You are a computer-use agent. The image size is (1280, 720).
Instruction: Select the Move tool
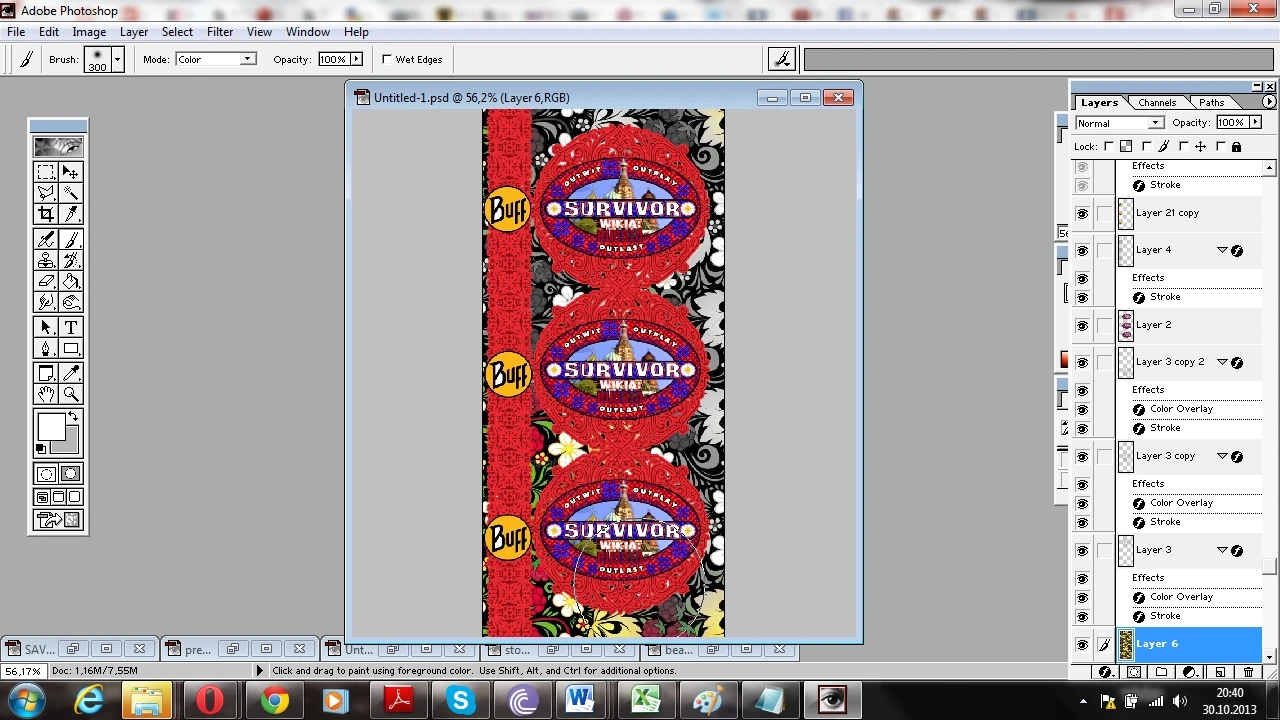pos(71,172)
